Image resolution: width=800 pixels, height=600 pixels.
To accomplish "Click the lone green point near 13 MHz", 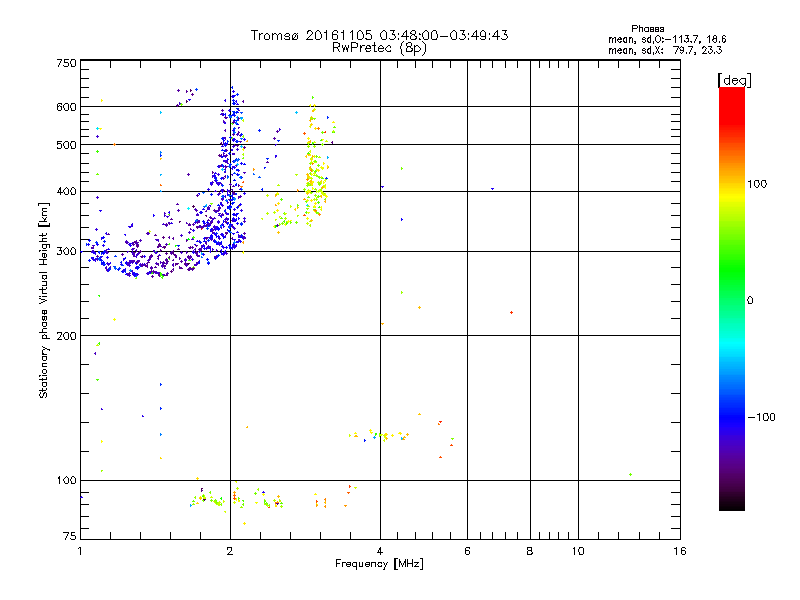I will tap(631, 474).
